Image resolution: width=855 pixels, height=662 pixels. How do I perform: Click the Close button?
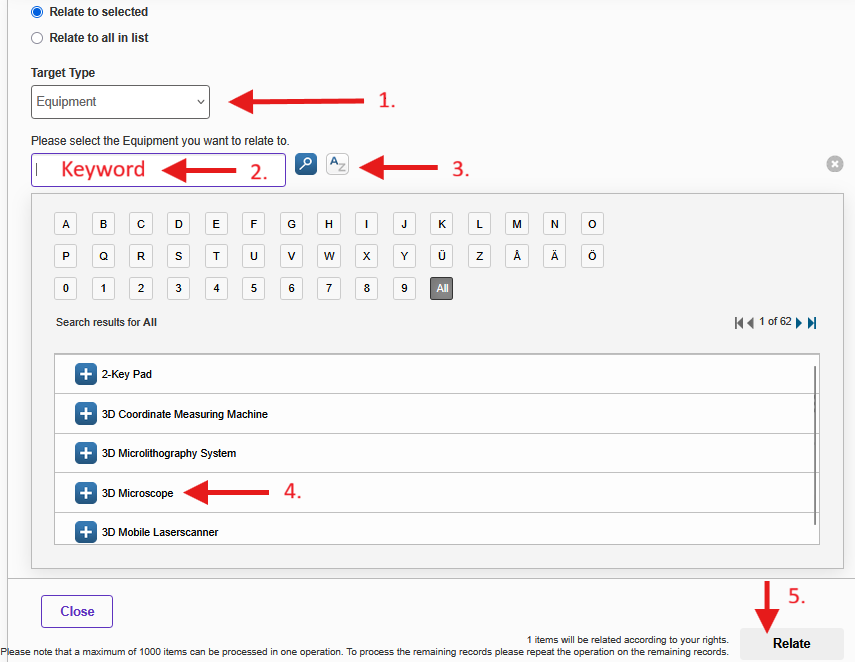(x=77, y=611)
